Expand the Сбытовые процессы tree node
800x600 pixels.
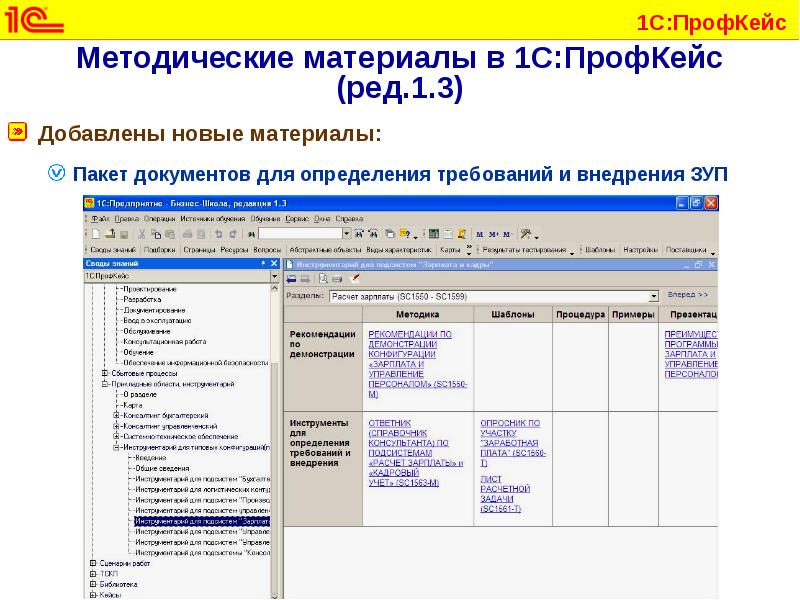coord(105,373)
